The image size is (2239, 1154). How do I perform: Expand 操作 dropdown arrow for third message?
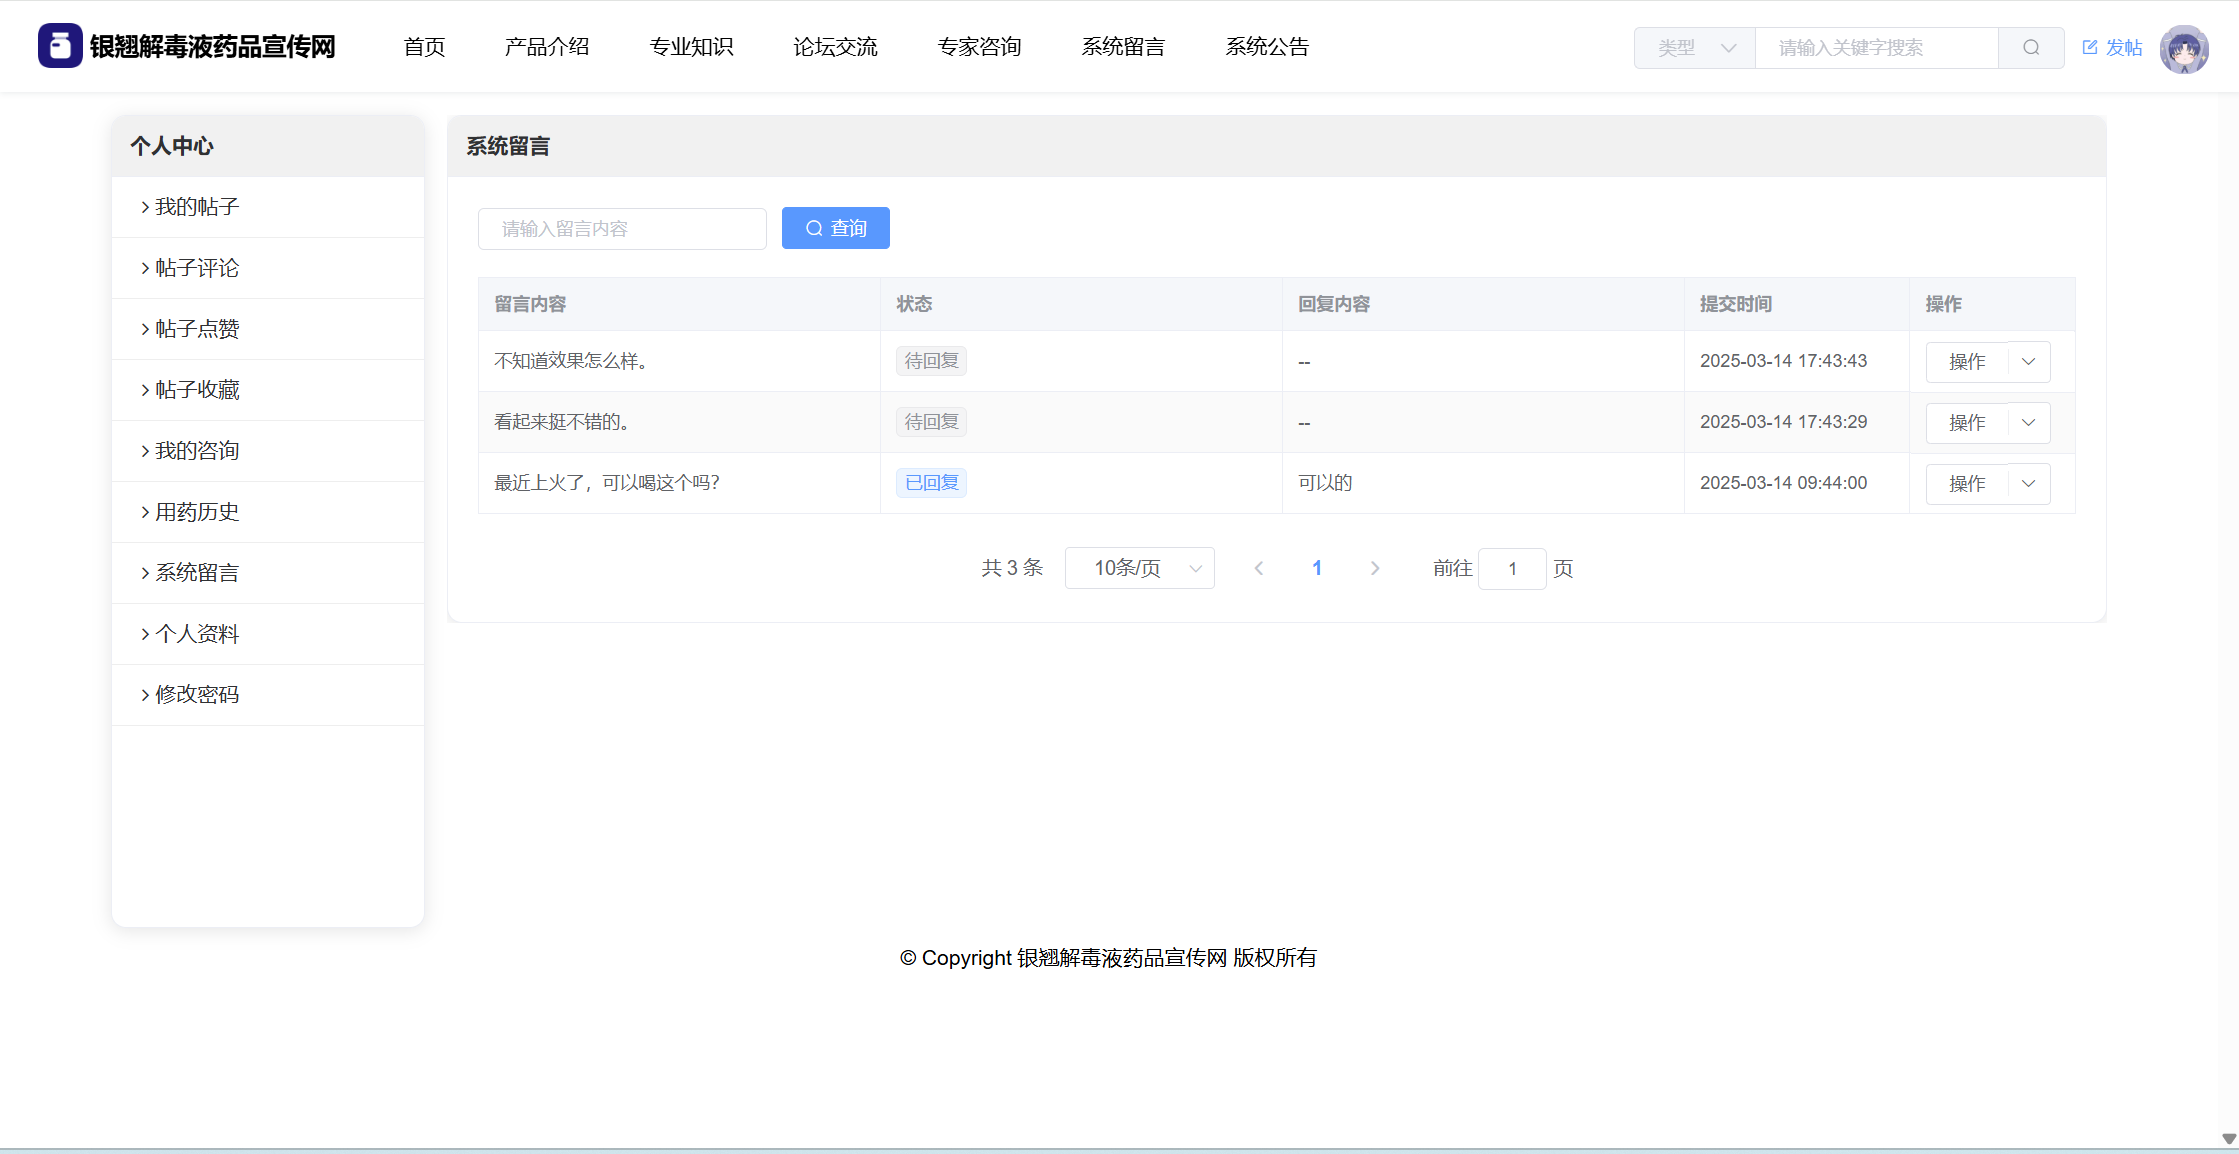pyautogui.click(x=2028, y=484)
